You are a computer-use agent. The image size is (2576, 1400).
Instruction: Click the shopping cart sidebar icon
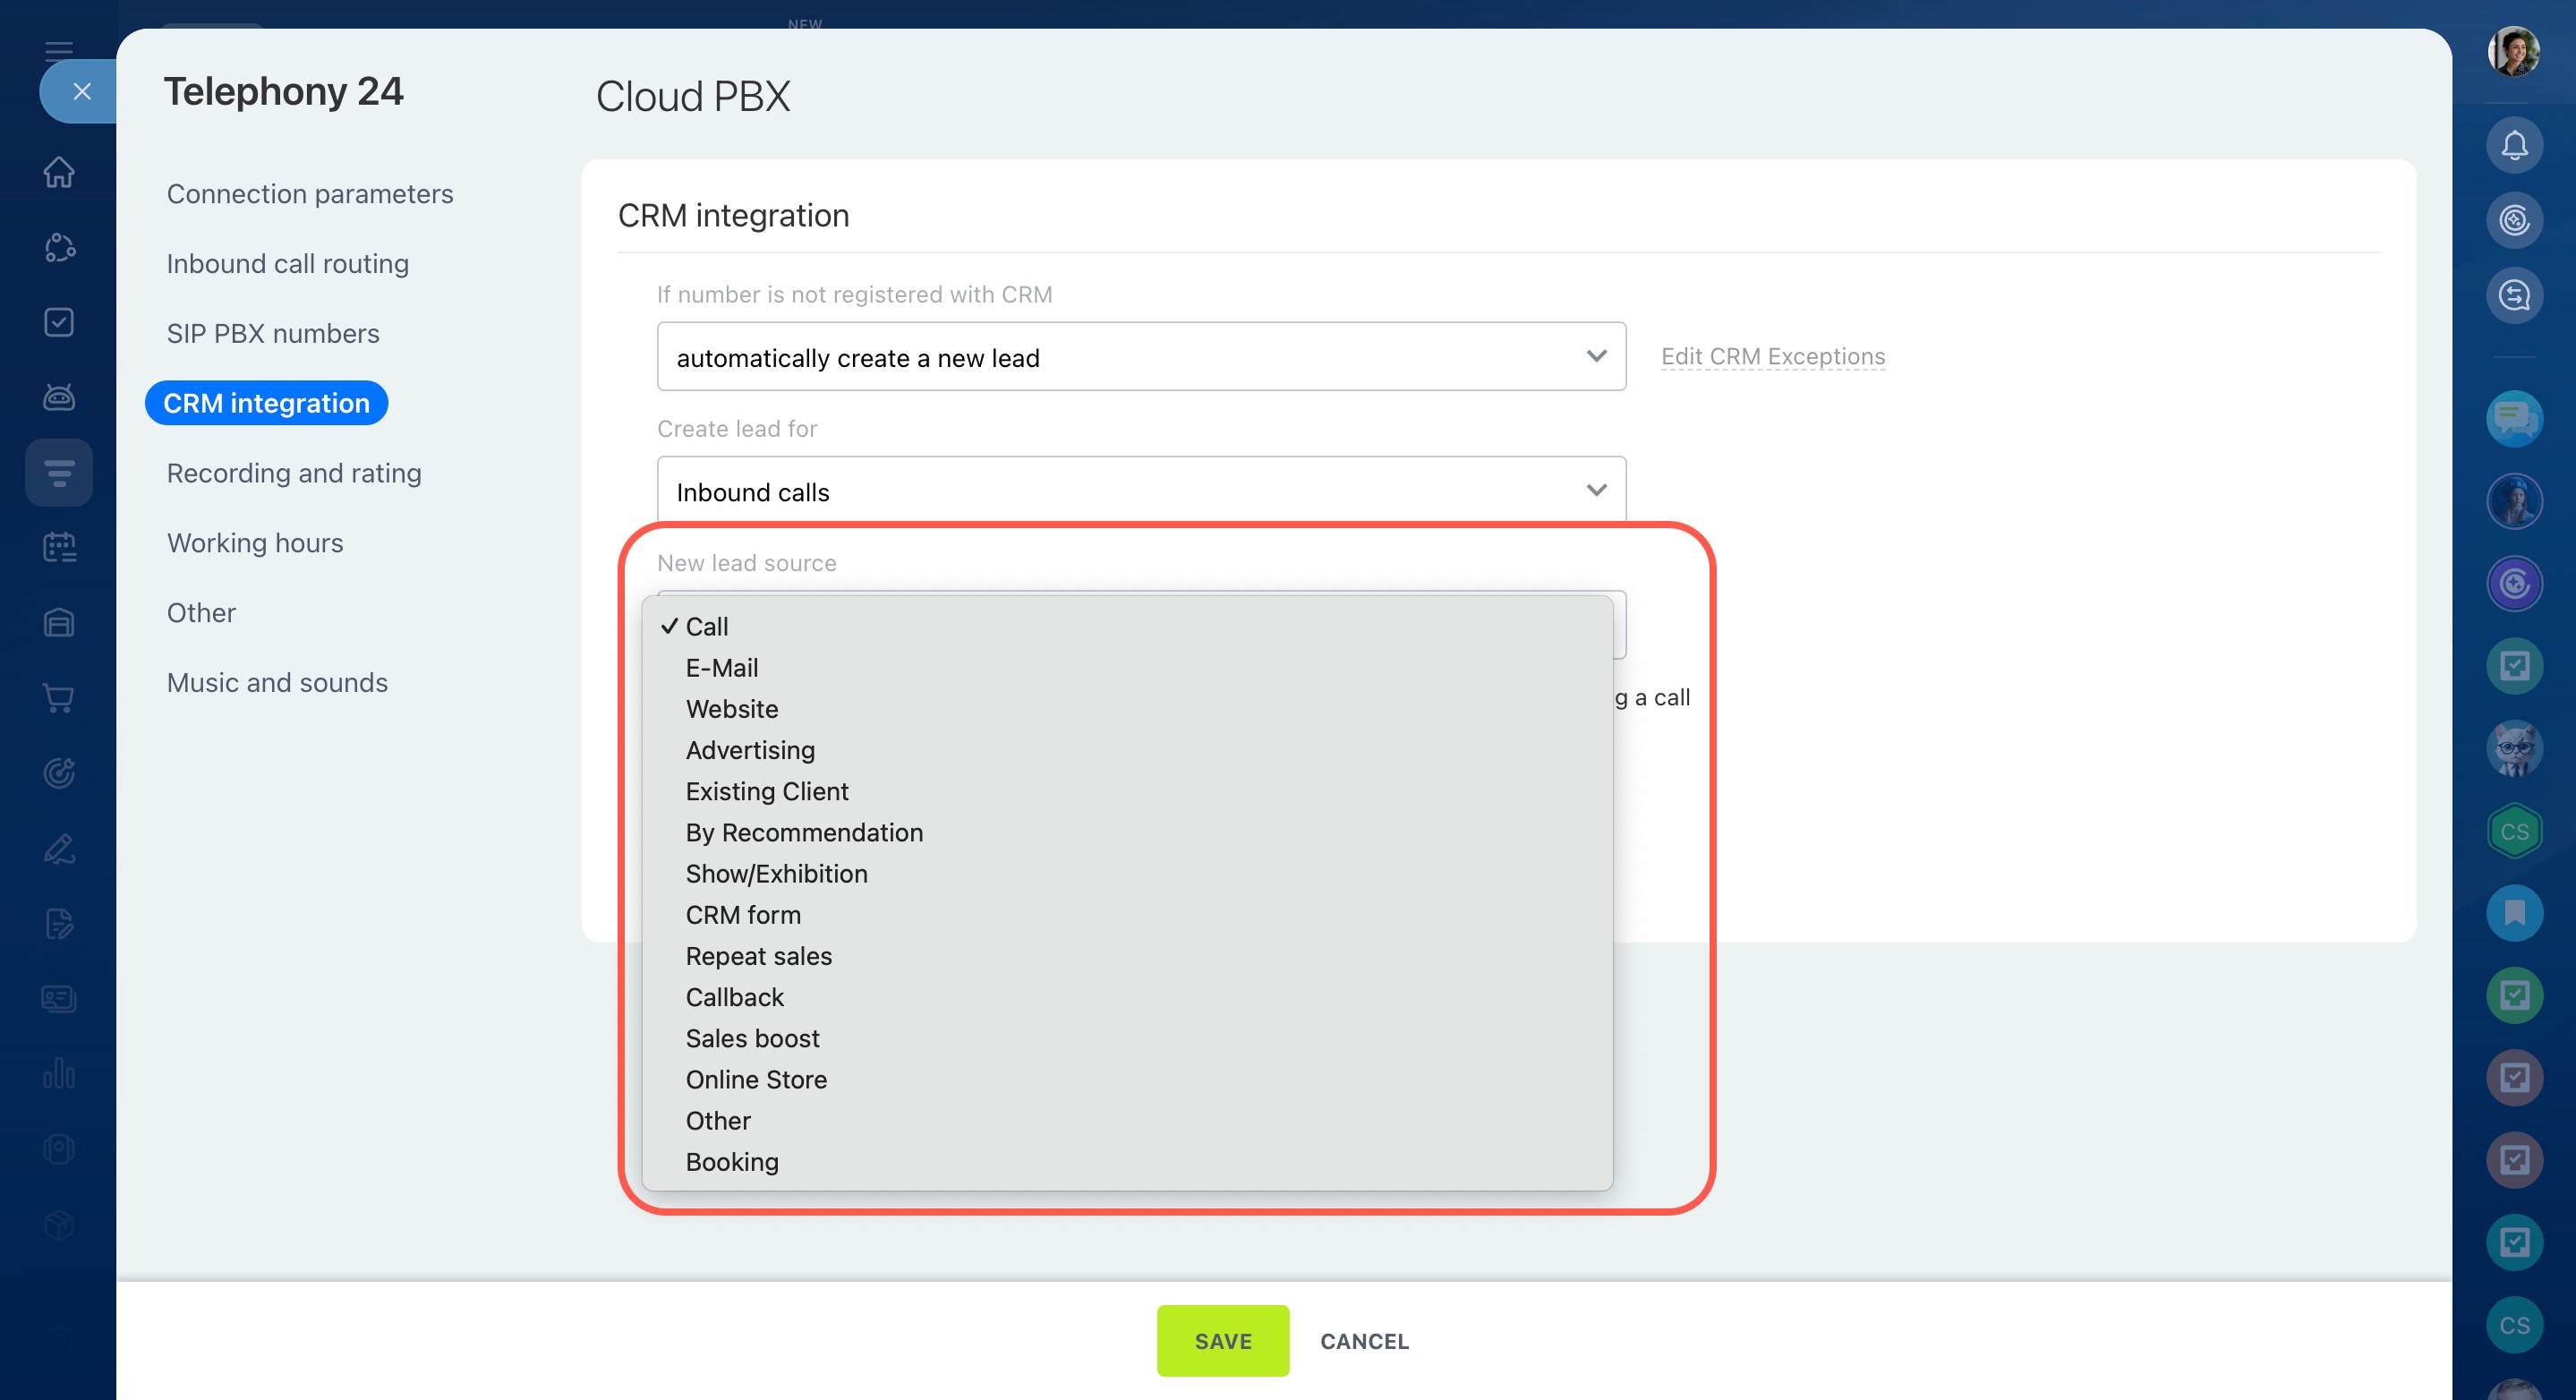[x=59, y=698]
